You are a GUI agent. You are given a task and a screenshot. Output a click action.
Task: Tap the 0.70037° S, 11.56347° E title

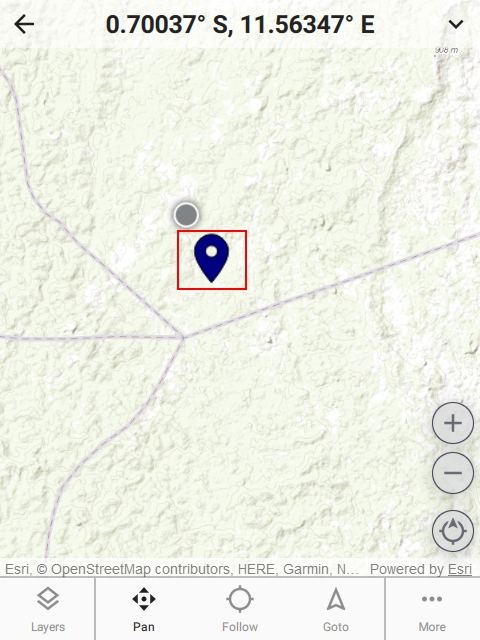240,24
